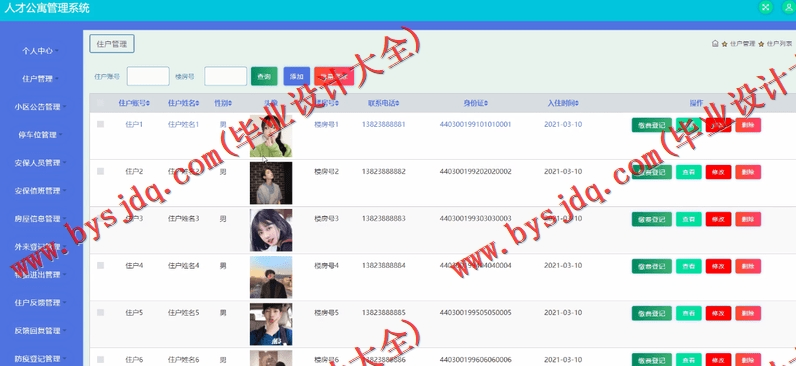This screenshot has width=796, height=366.
Task: Expand the 反馈回复管理 sidebar menu
Action: pyautogui.click(x=40, y=330)
